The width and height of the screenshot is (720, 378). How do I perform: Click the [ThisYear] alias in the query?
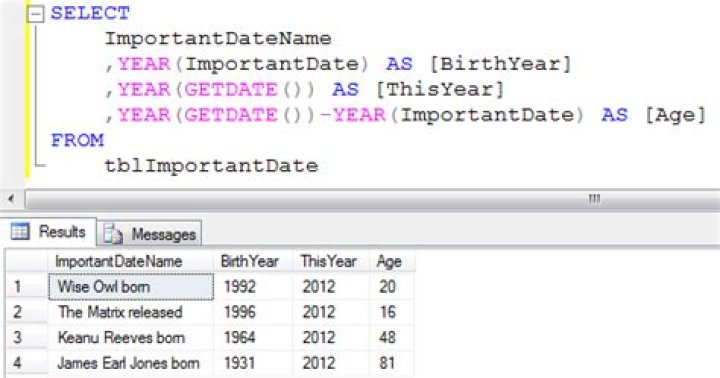coord(440,89)
